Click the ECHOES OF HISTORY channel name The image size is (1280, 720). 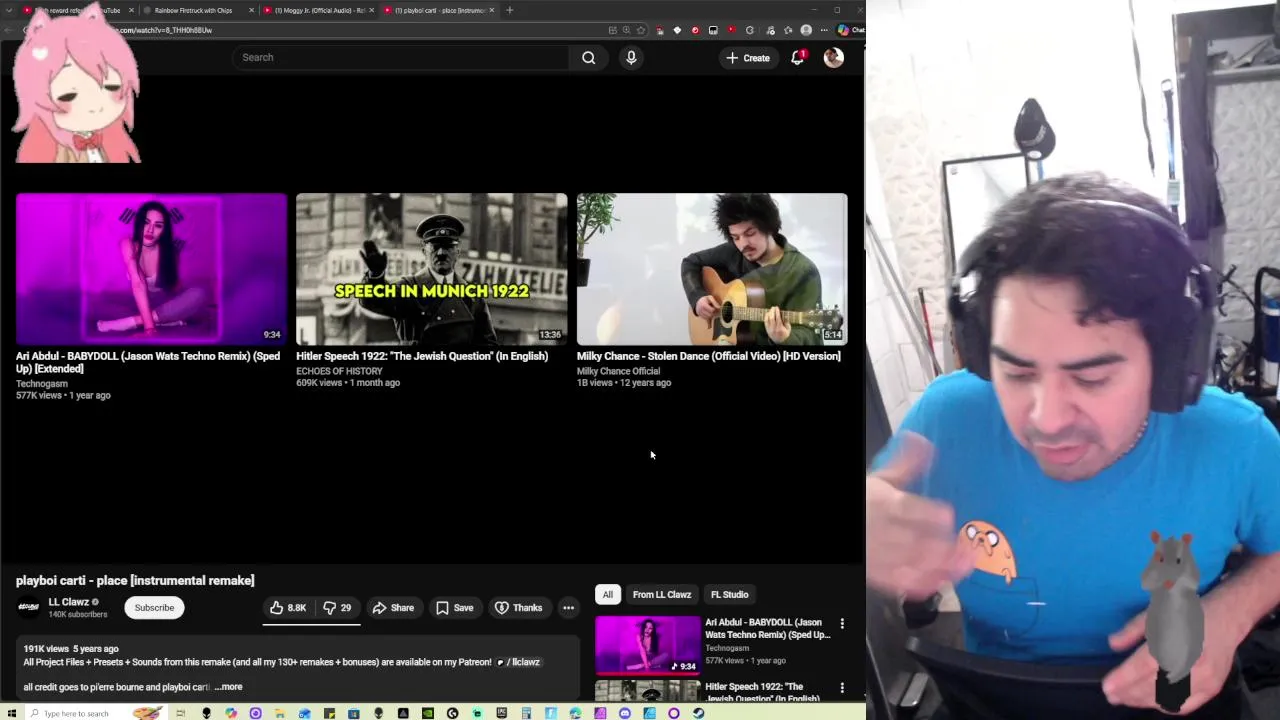(x=339, y=371)
